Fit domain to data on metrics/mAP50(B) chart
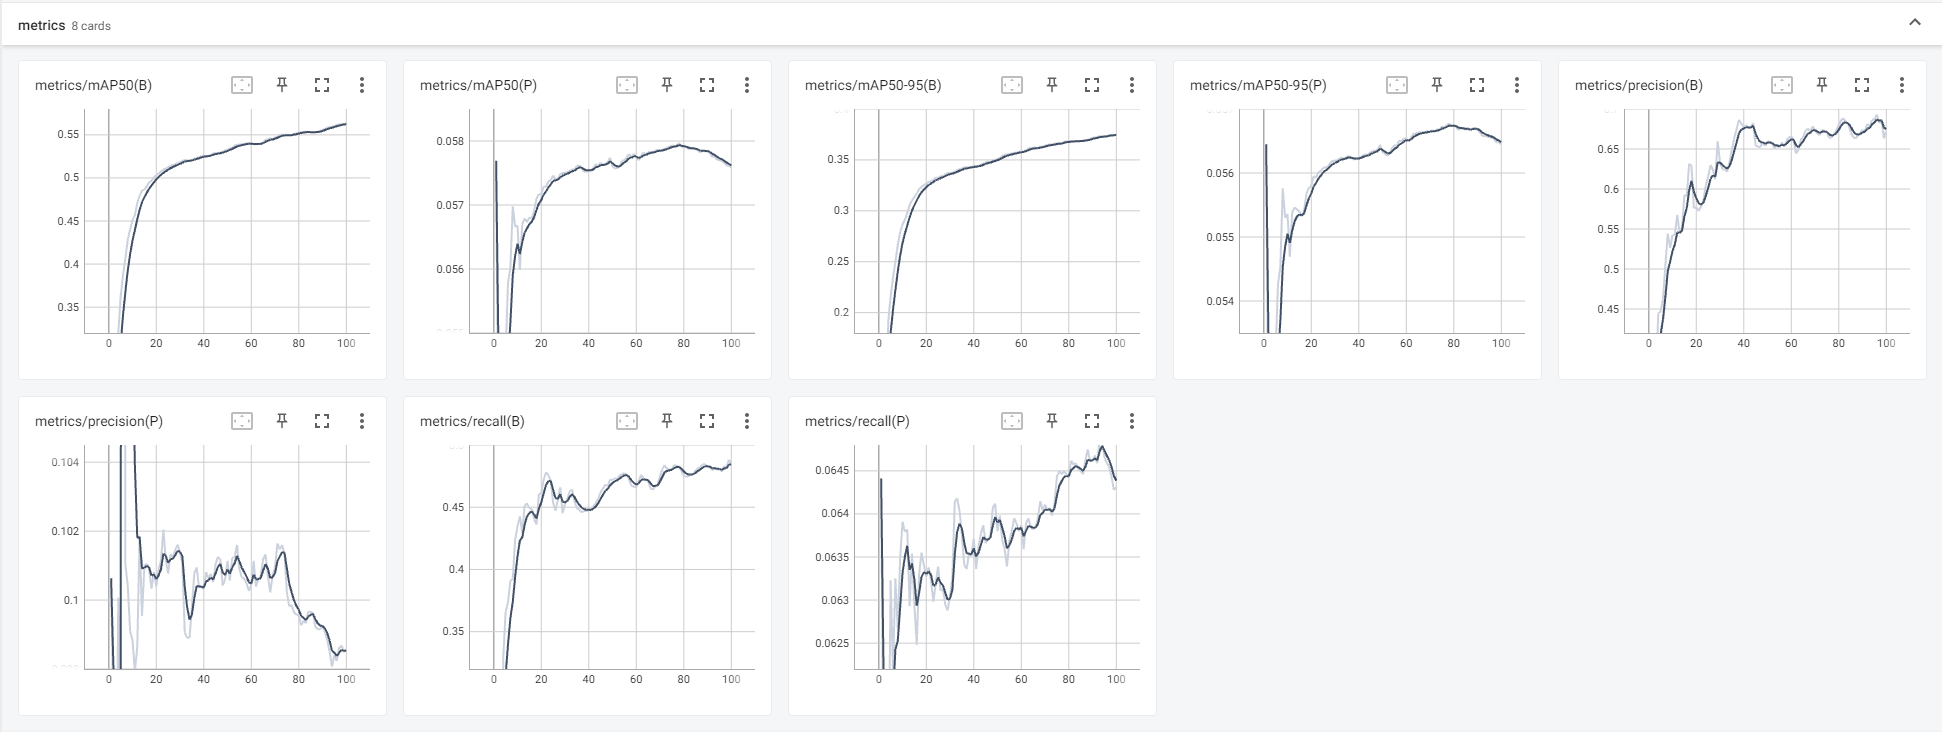 click(241, 85)
